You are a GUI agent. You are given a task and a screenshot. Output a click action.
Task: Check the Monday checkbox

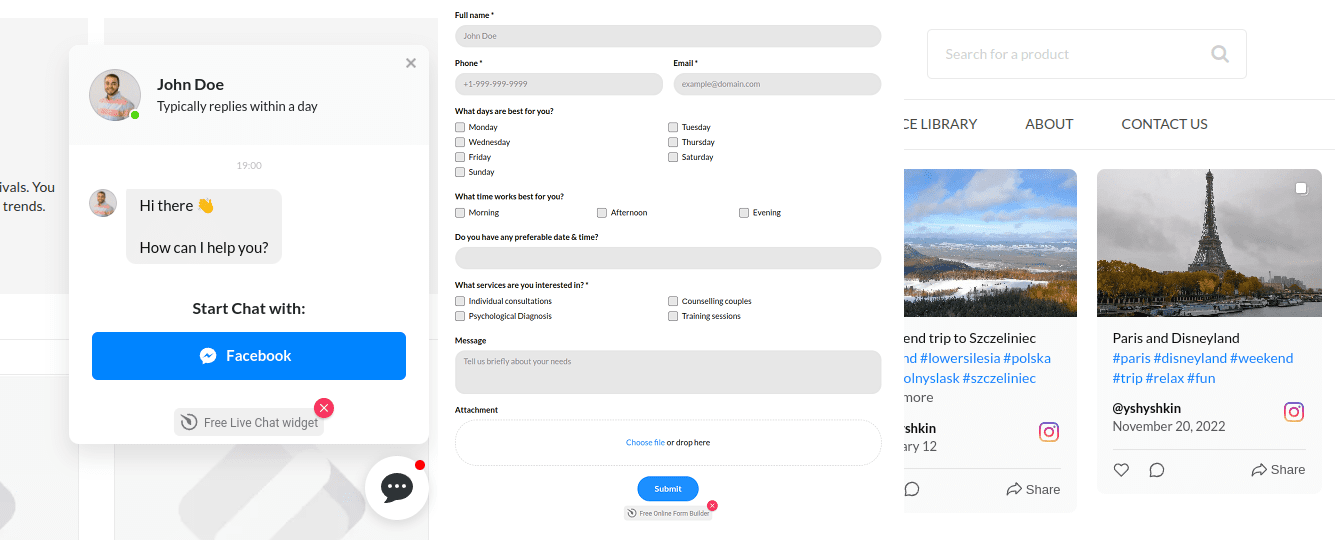(460, 127)
